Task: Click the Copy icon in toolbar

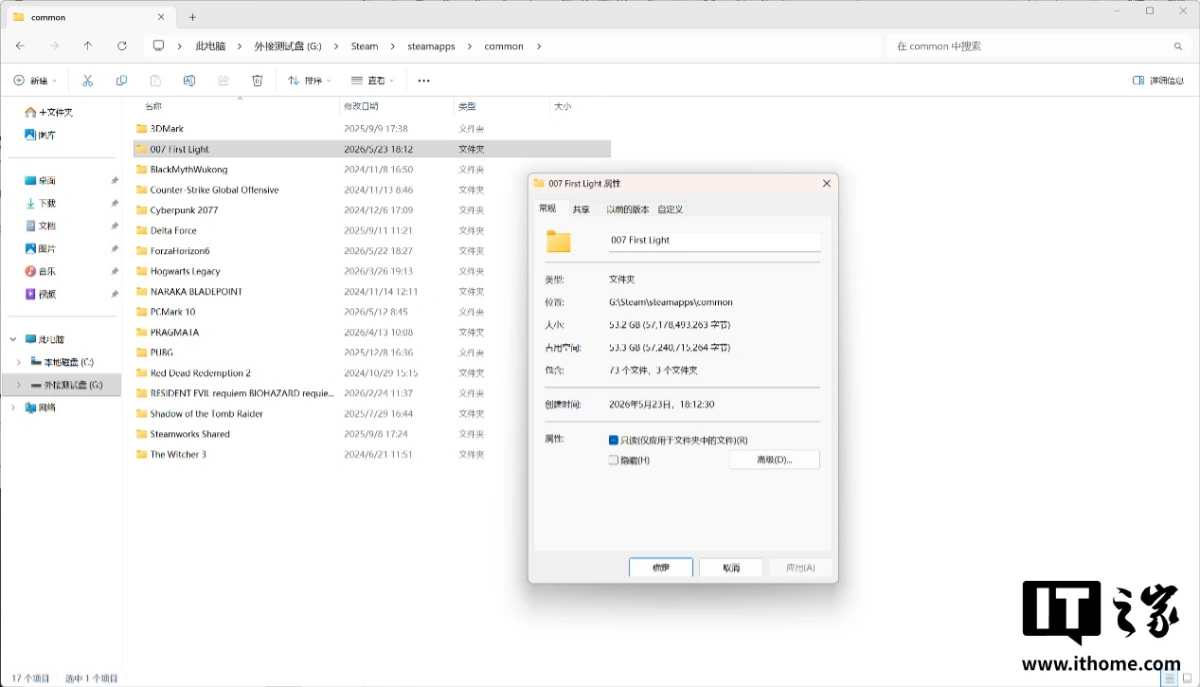Action: (121, 80)
